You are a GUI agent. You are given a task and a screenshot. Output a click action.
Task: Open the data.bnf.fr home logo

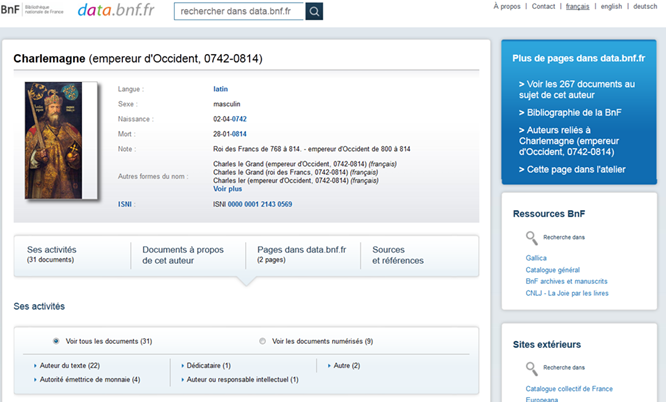click(x=116, y=10)
